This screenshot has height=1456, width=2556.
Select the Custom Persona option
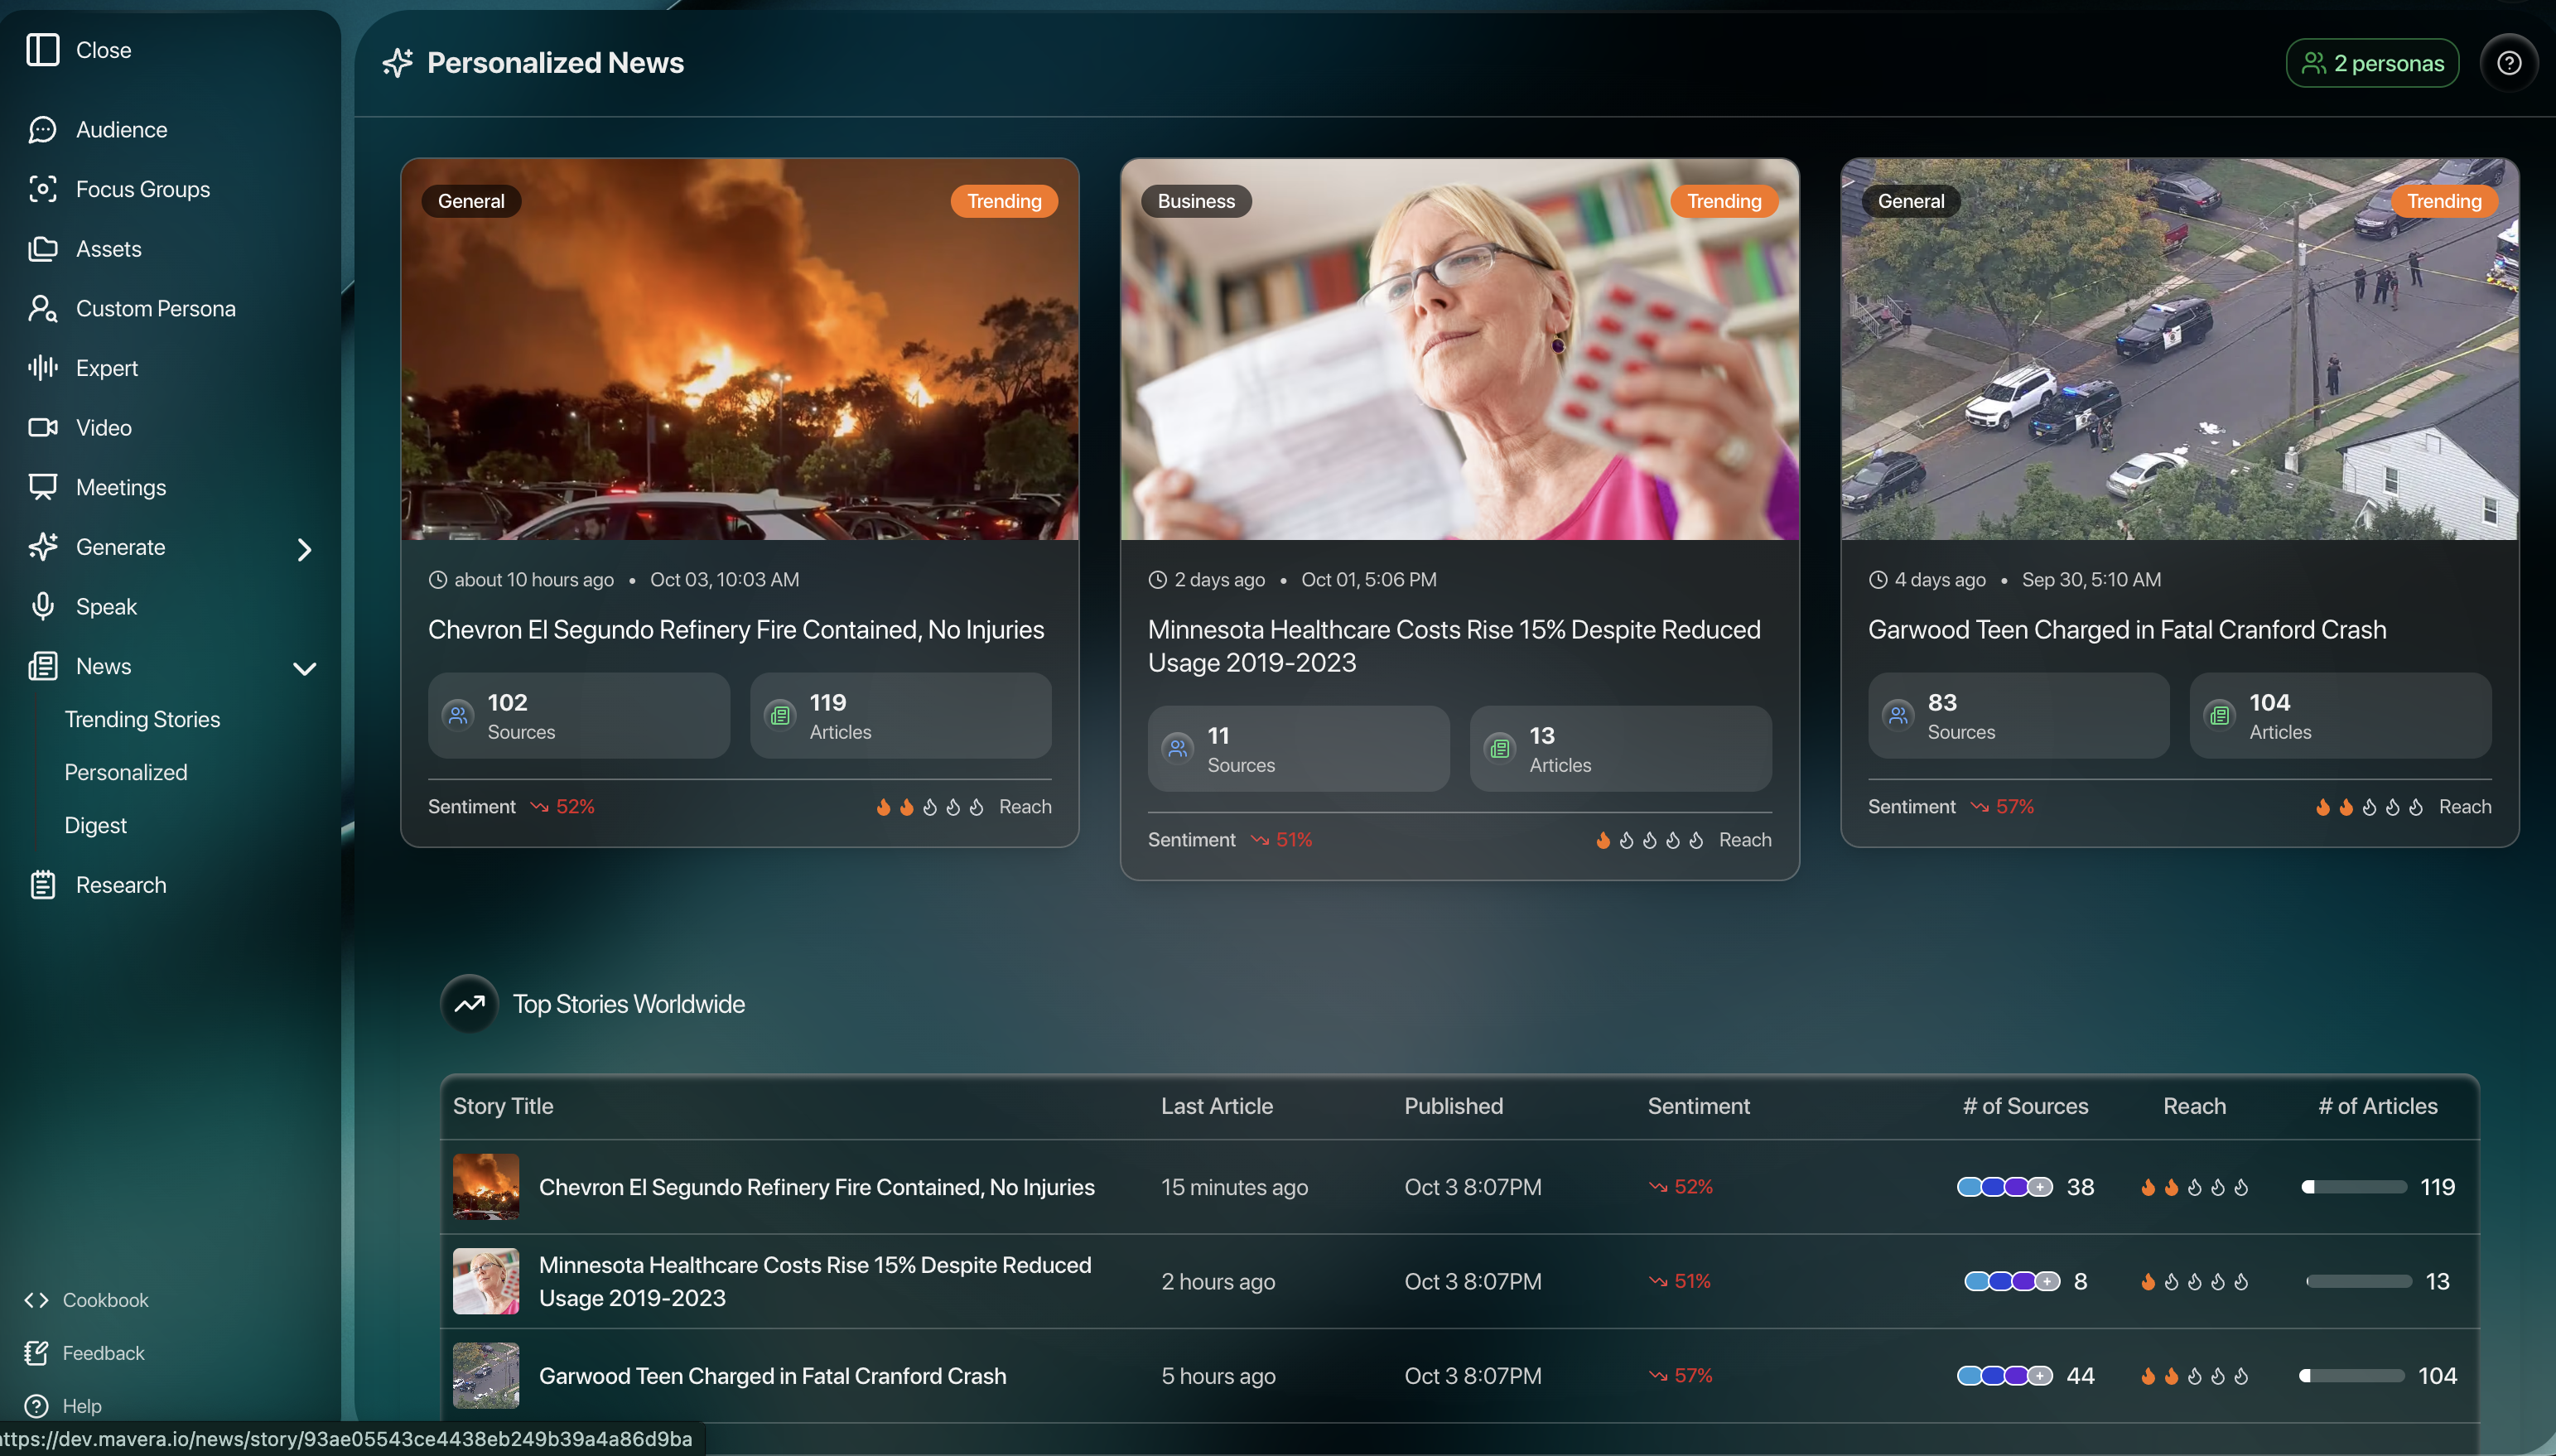click(156, 308)
